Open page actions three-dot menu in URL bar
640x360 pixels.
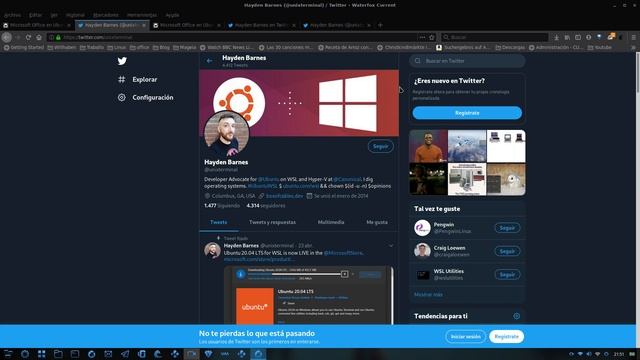coord(422,37)
